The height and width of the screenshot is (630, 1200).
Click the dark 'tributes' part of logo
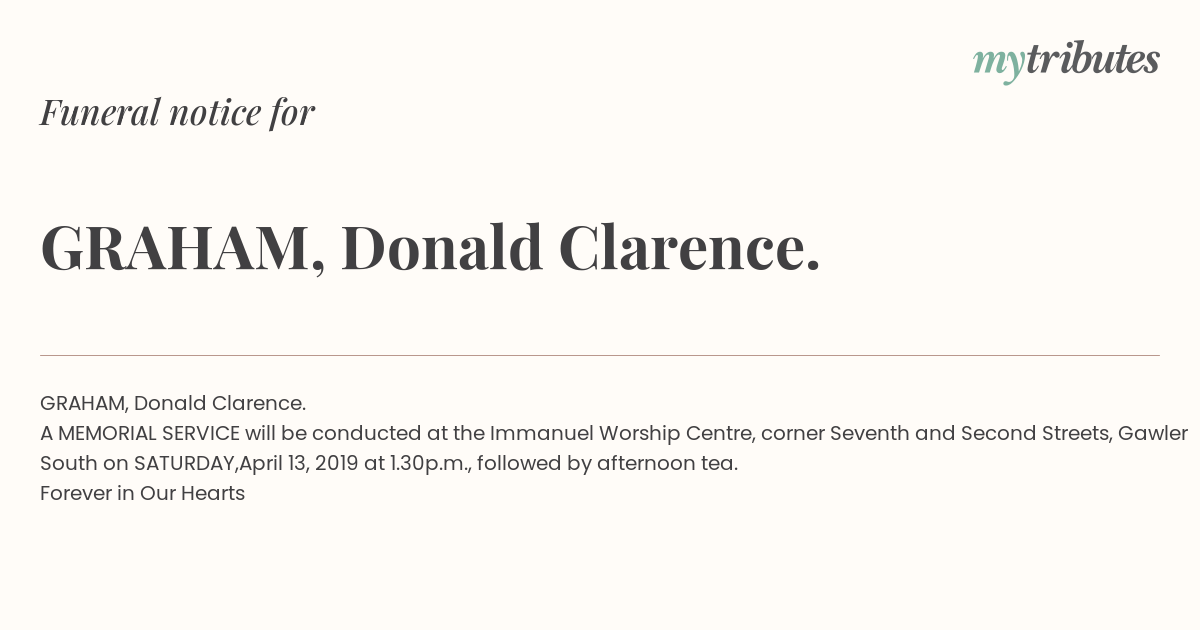click(1093, 59)
